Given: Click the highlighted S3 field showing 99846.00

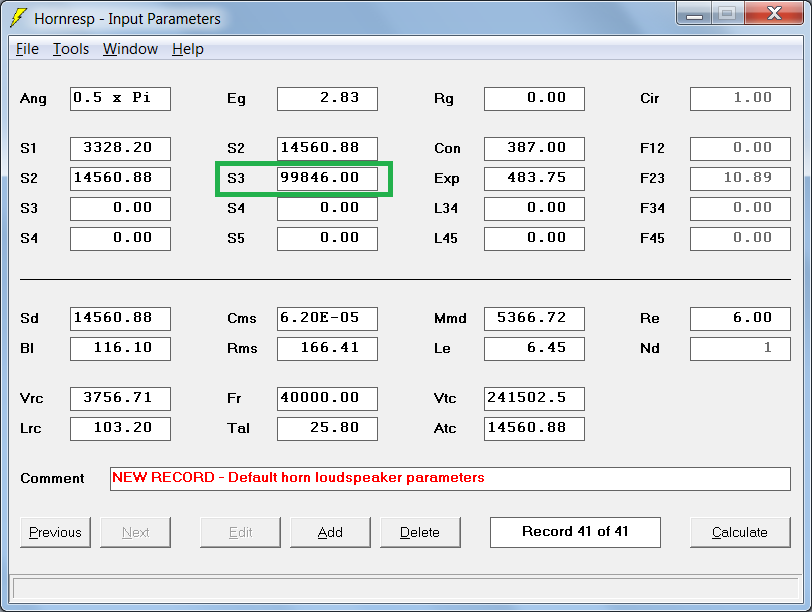Looking at the screenshot, I should pyautogui.click(x=327, y=179).
